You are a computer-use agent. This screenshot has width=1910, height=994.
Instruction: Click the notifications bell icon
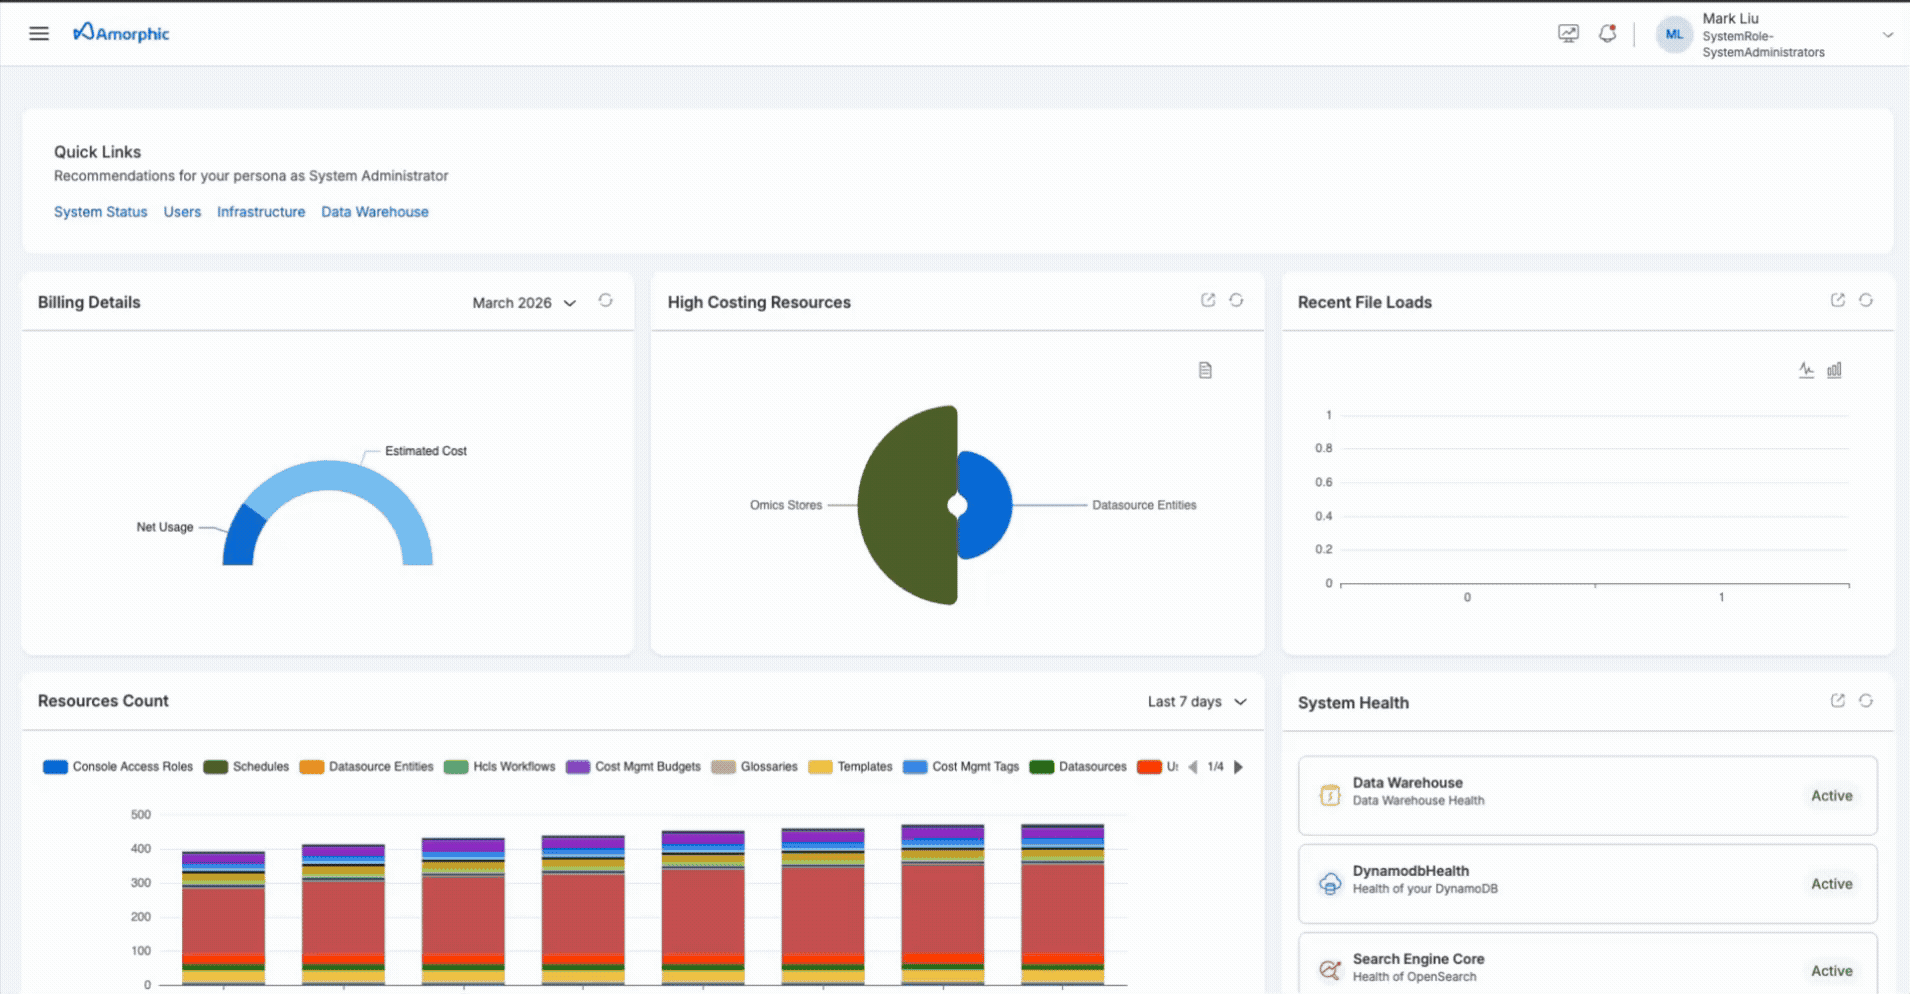click(1607, 34)
